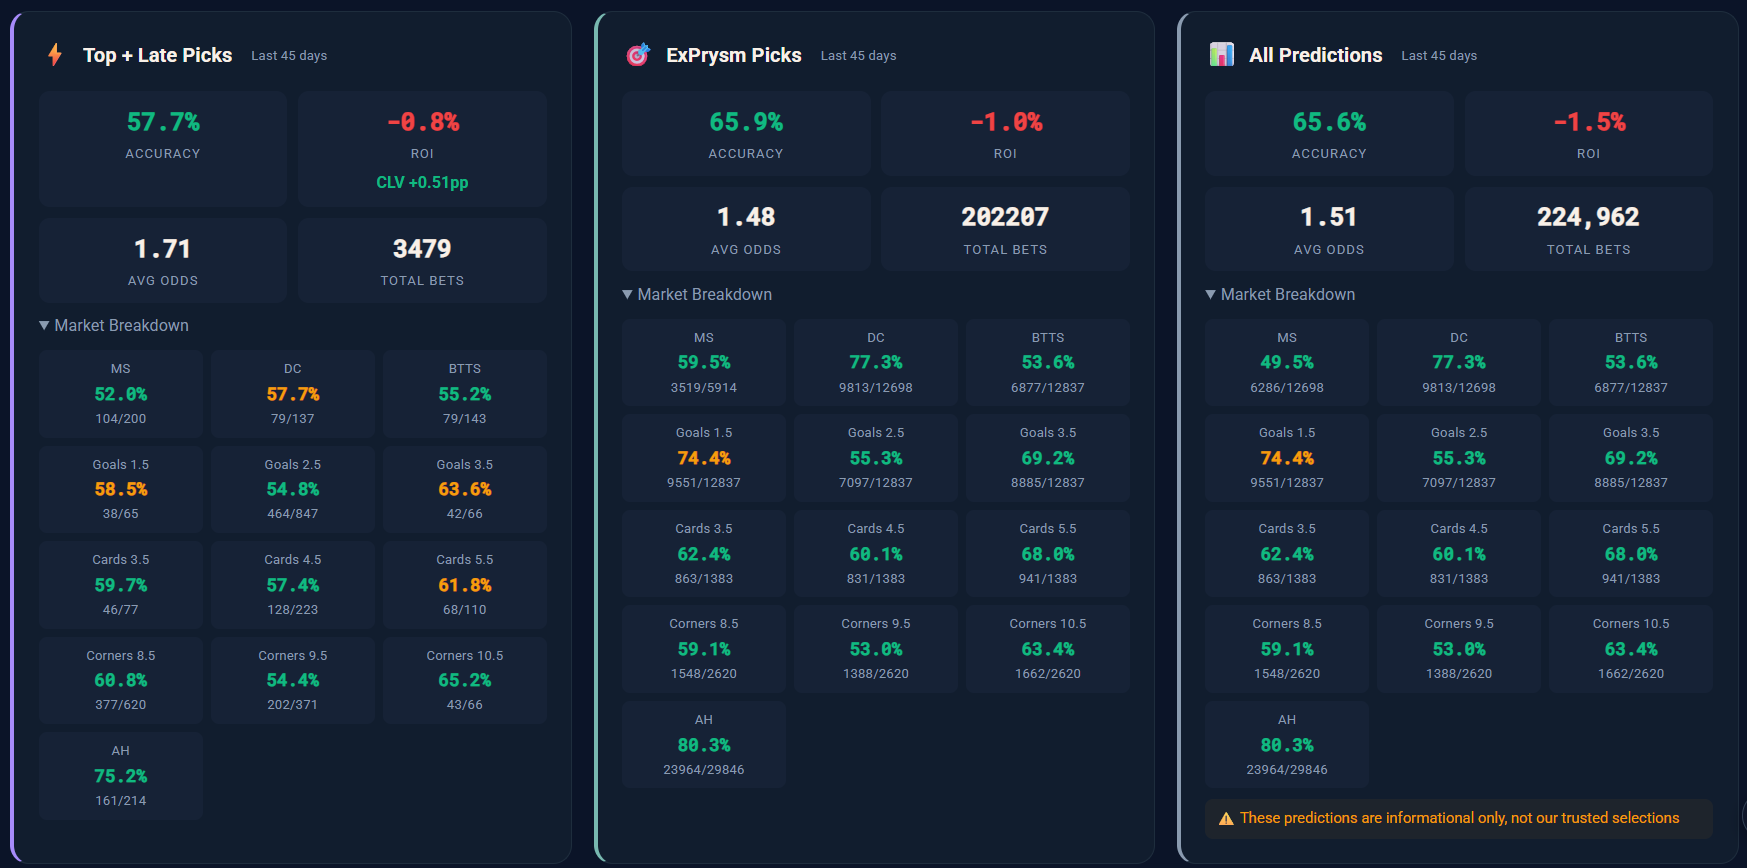Image resolution: width=1747 pixels, height=868 pixels.
Task: Collapse Market Breakdown in ExPrysm Picks panel
Action: click(x=696, y=295)
